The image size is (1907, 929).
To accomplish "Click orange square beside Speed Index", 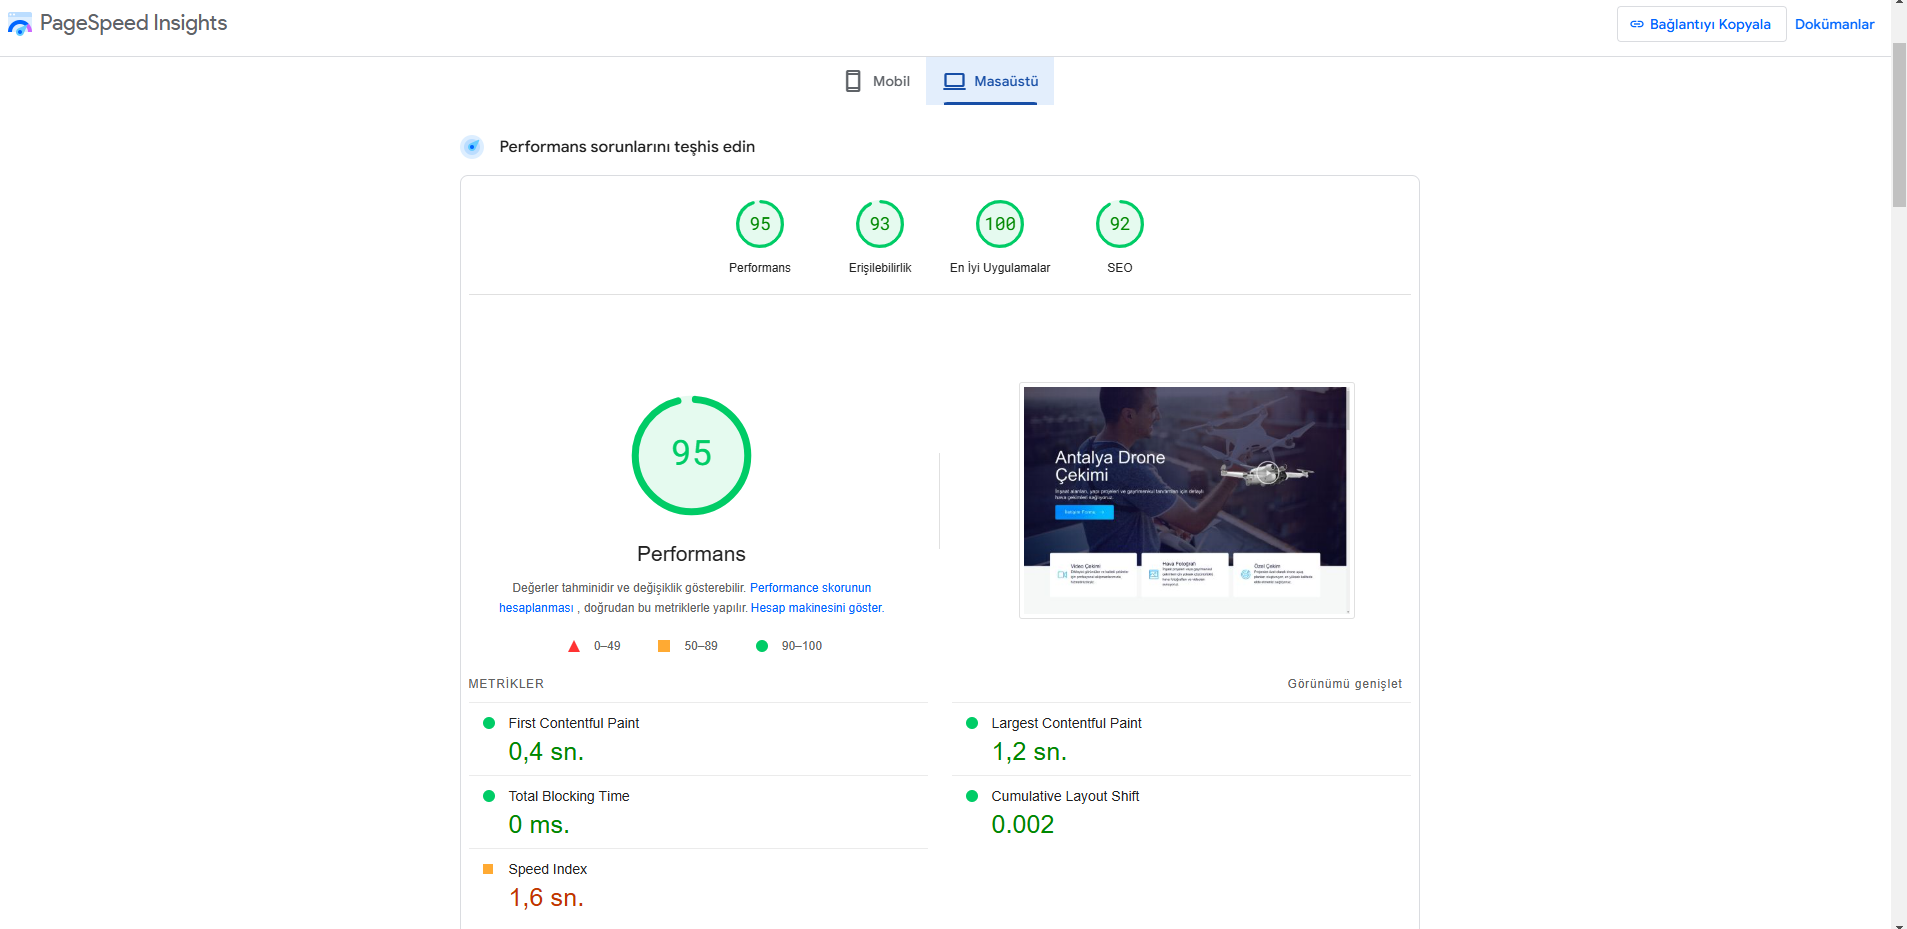I will 488,869.
